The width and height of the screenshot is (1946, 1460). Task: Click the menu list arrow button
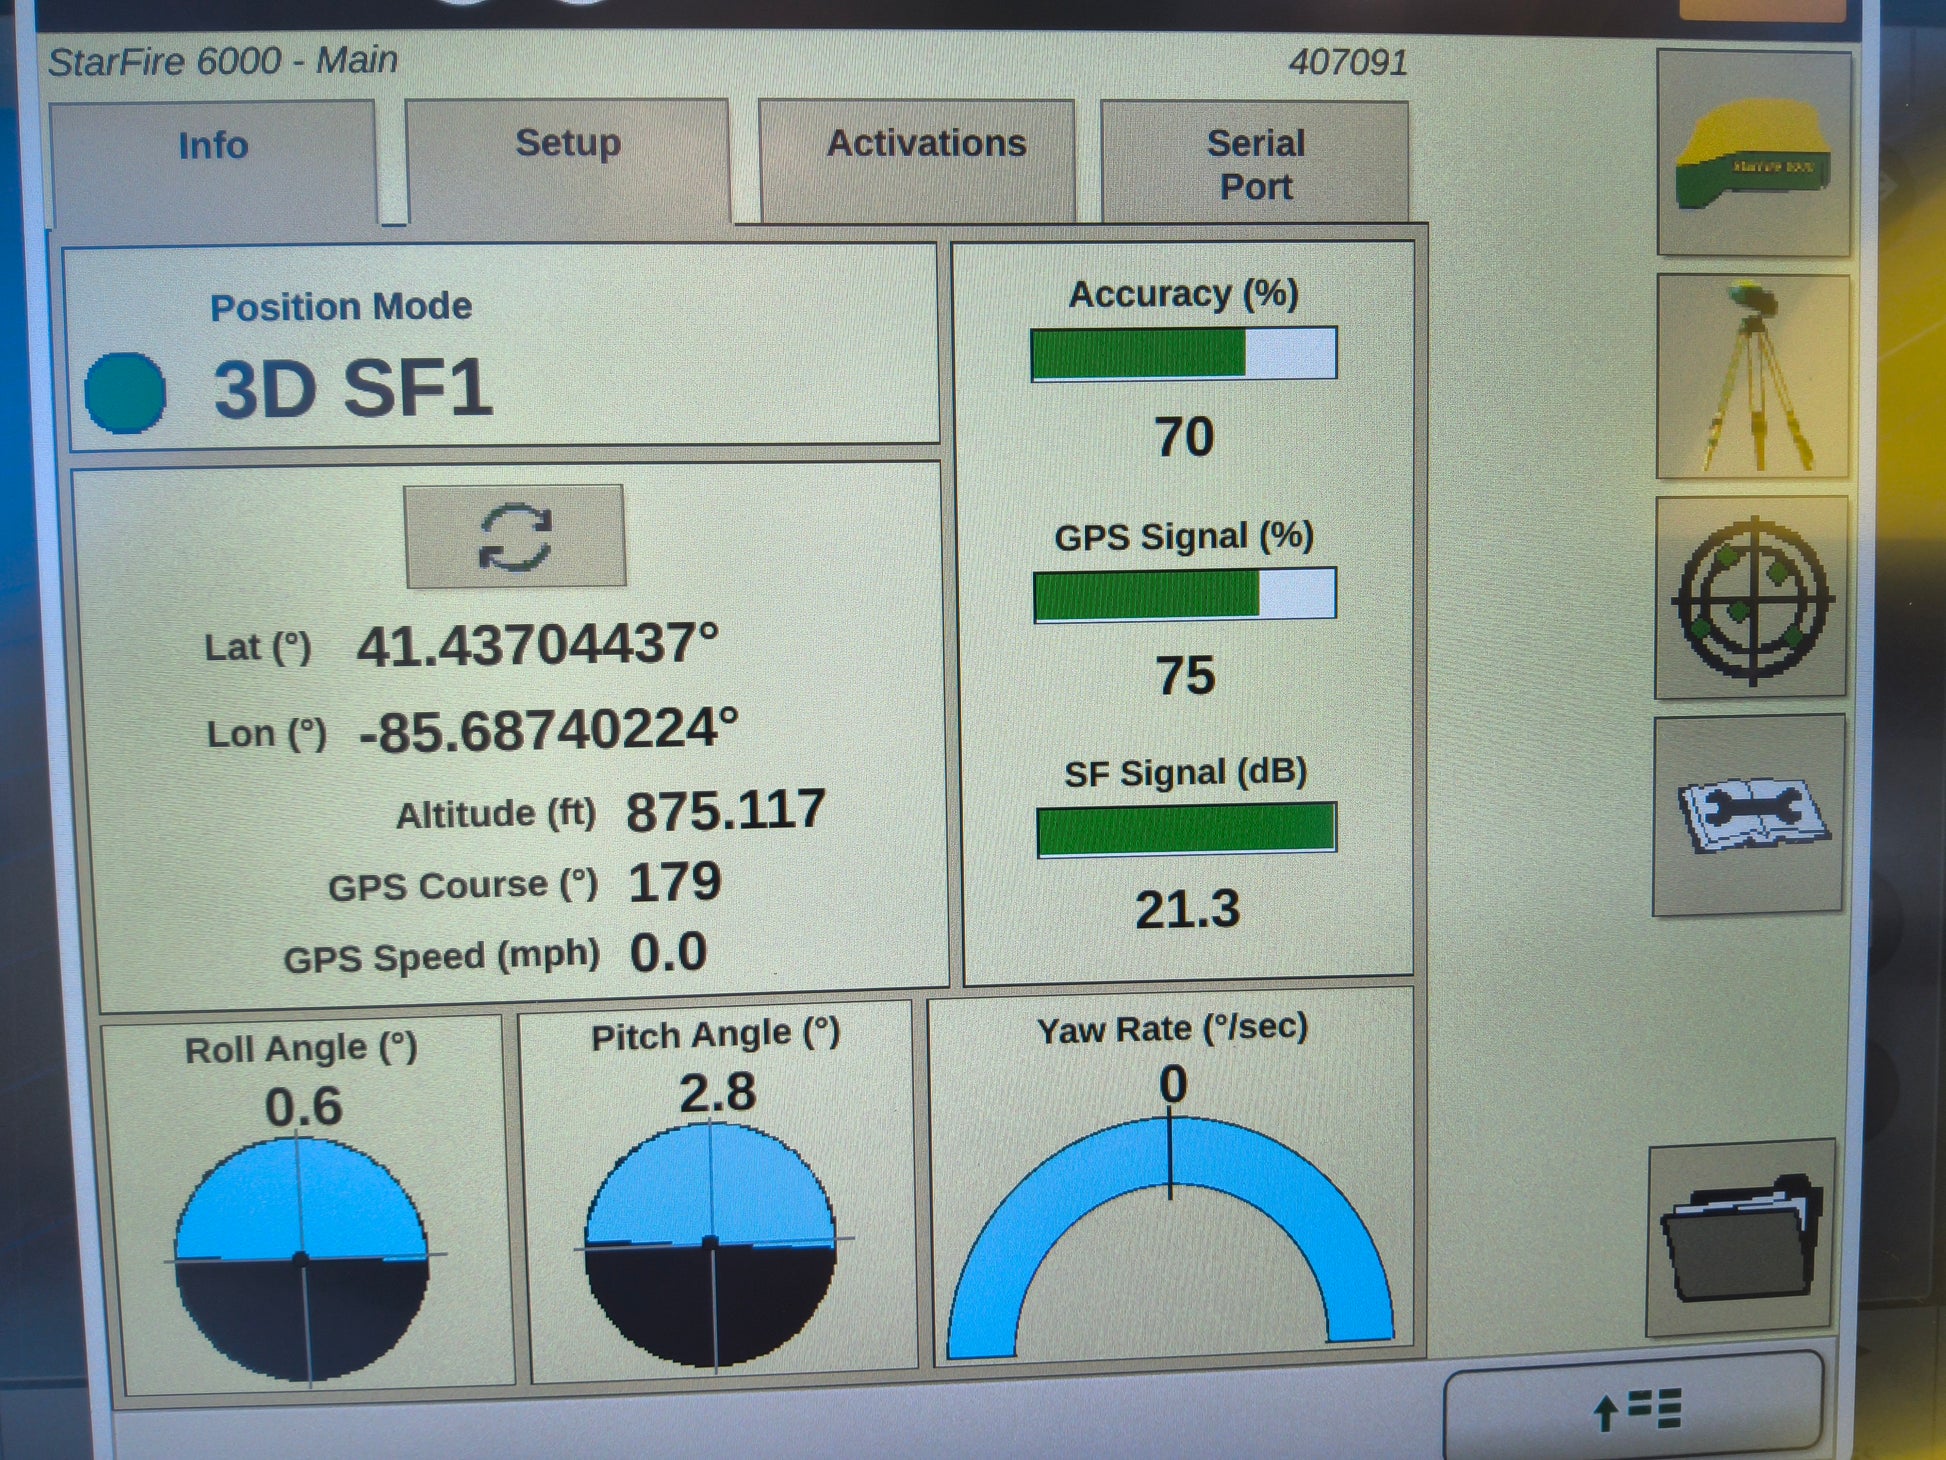click(1634, 1408)
